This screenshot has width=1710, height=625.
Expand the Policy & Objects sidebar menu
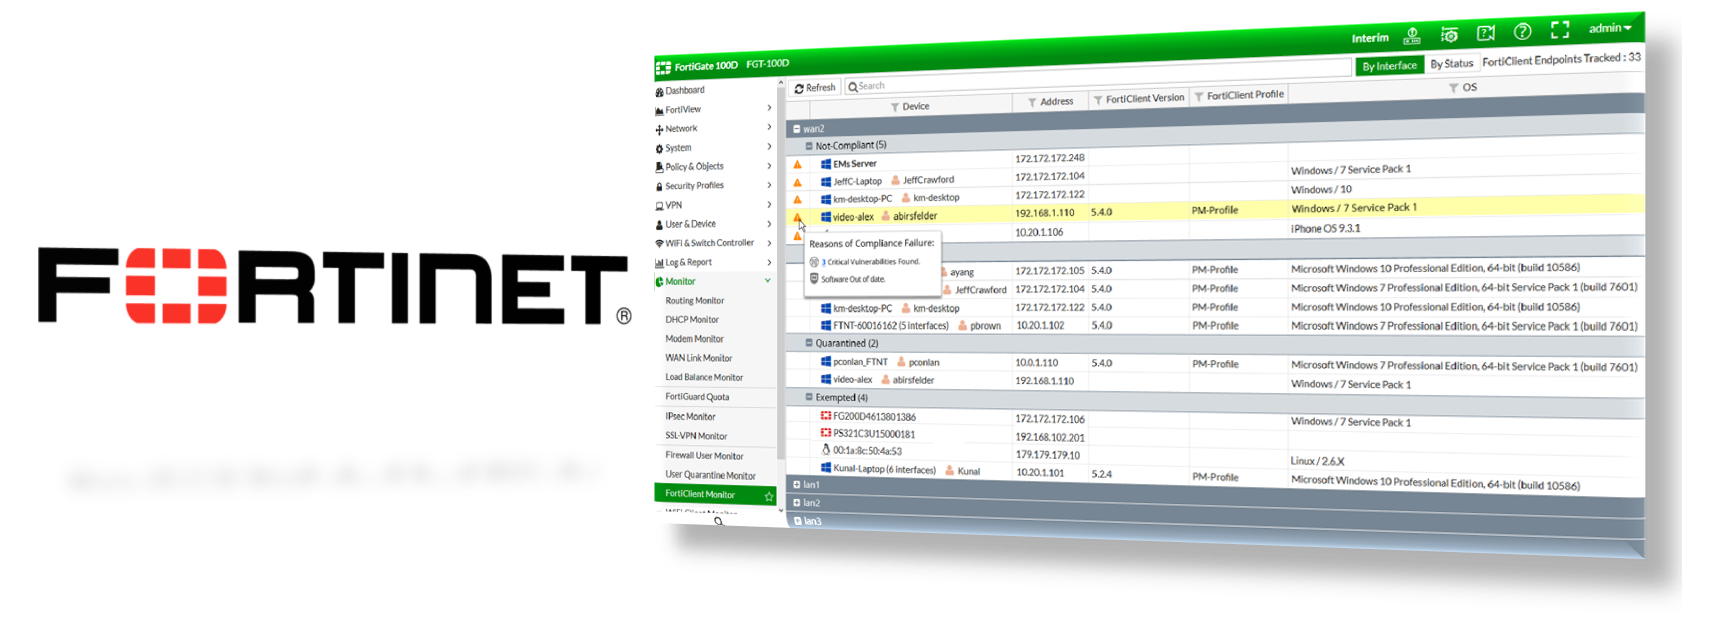(713, 167)
